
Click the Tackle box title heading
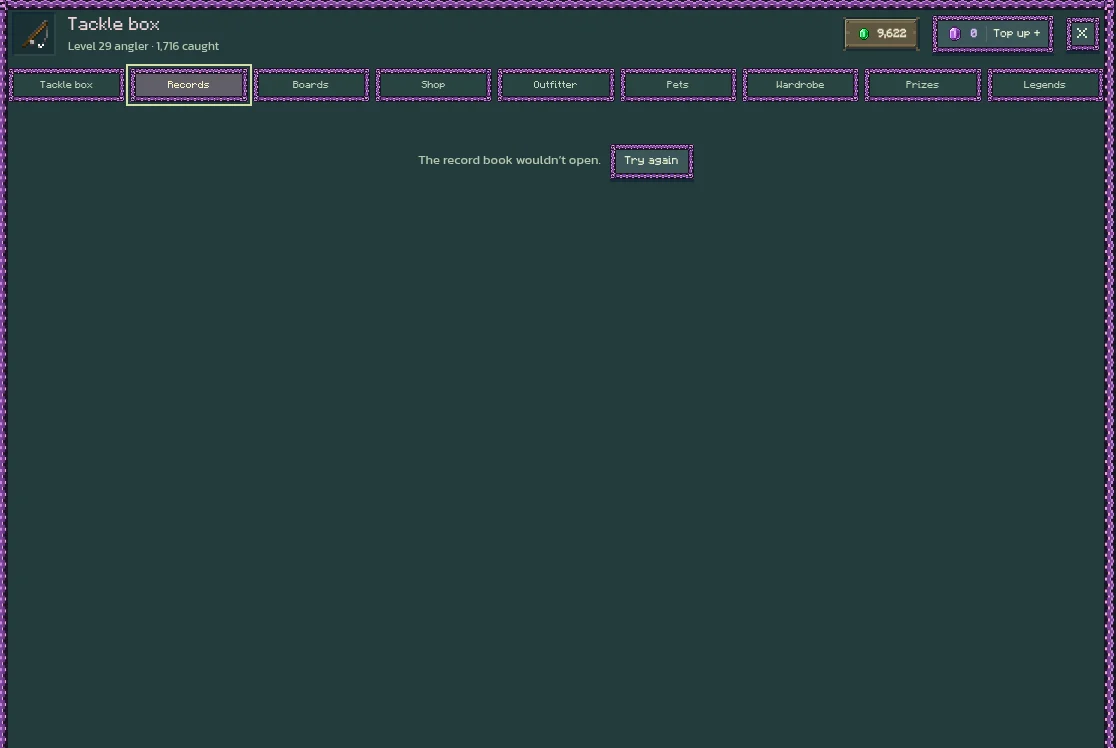tap(113, 23)
